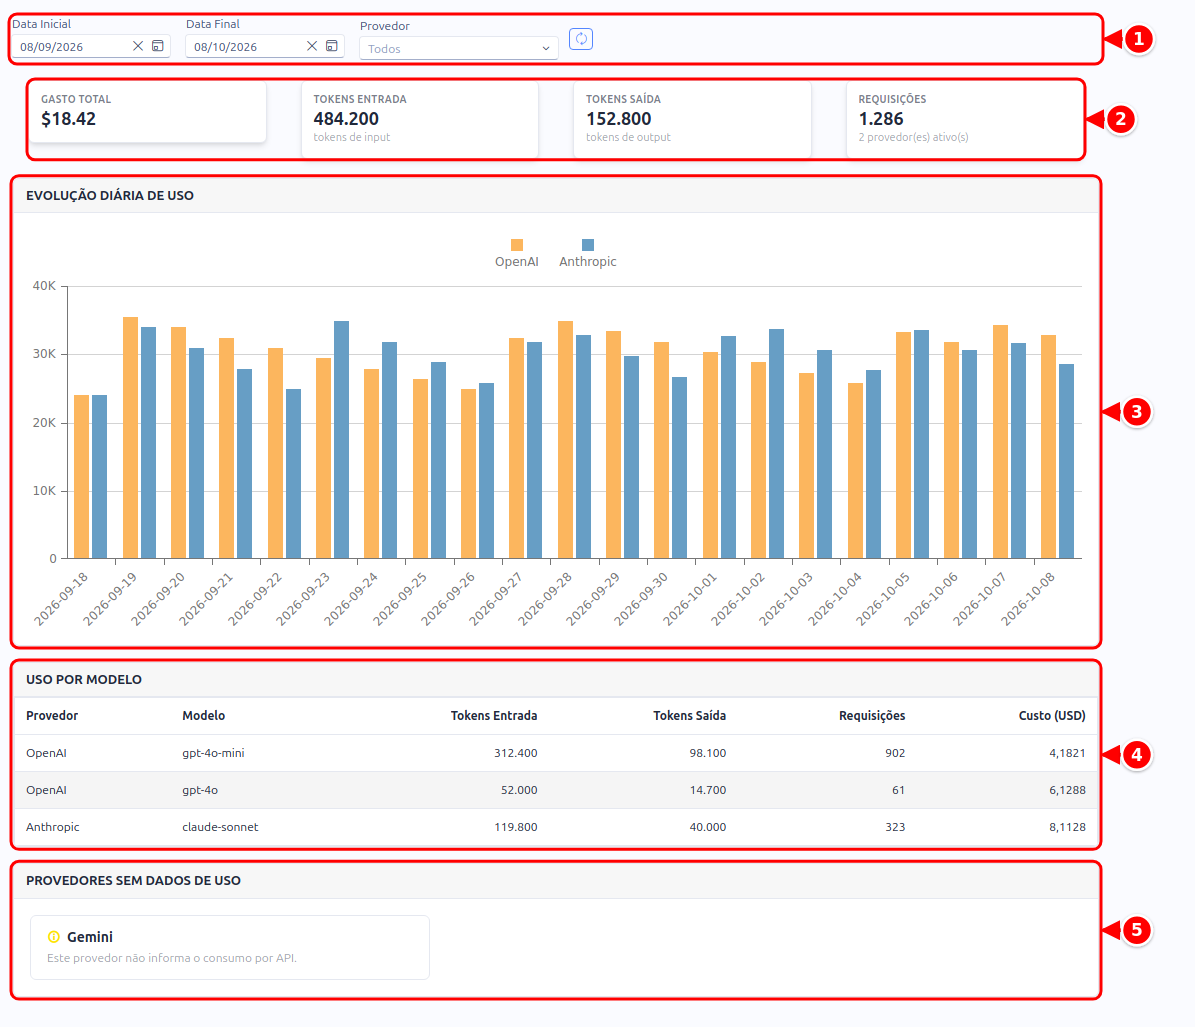Image resolution: width=1195 pixels, height=1027 pixels.
Task: Click the 1.286 Requisições value
Action: 881,119
